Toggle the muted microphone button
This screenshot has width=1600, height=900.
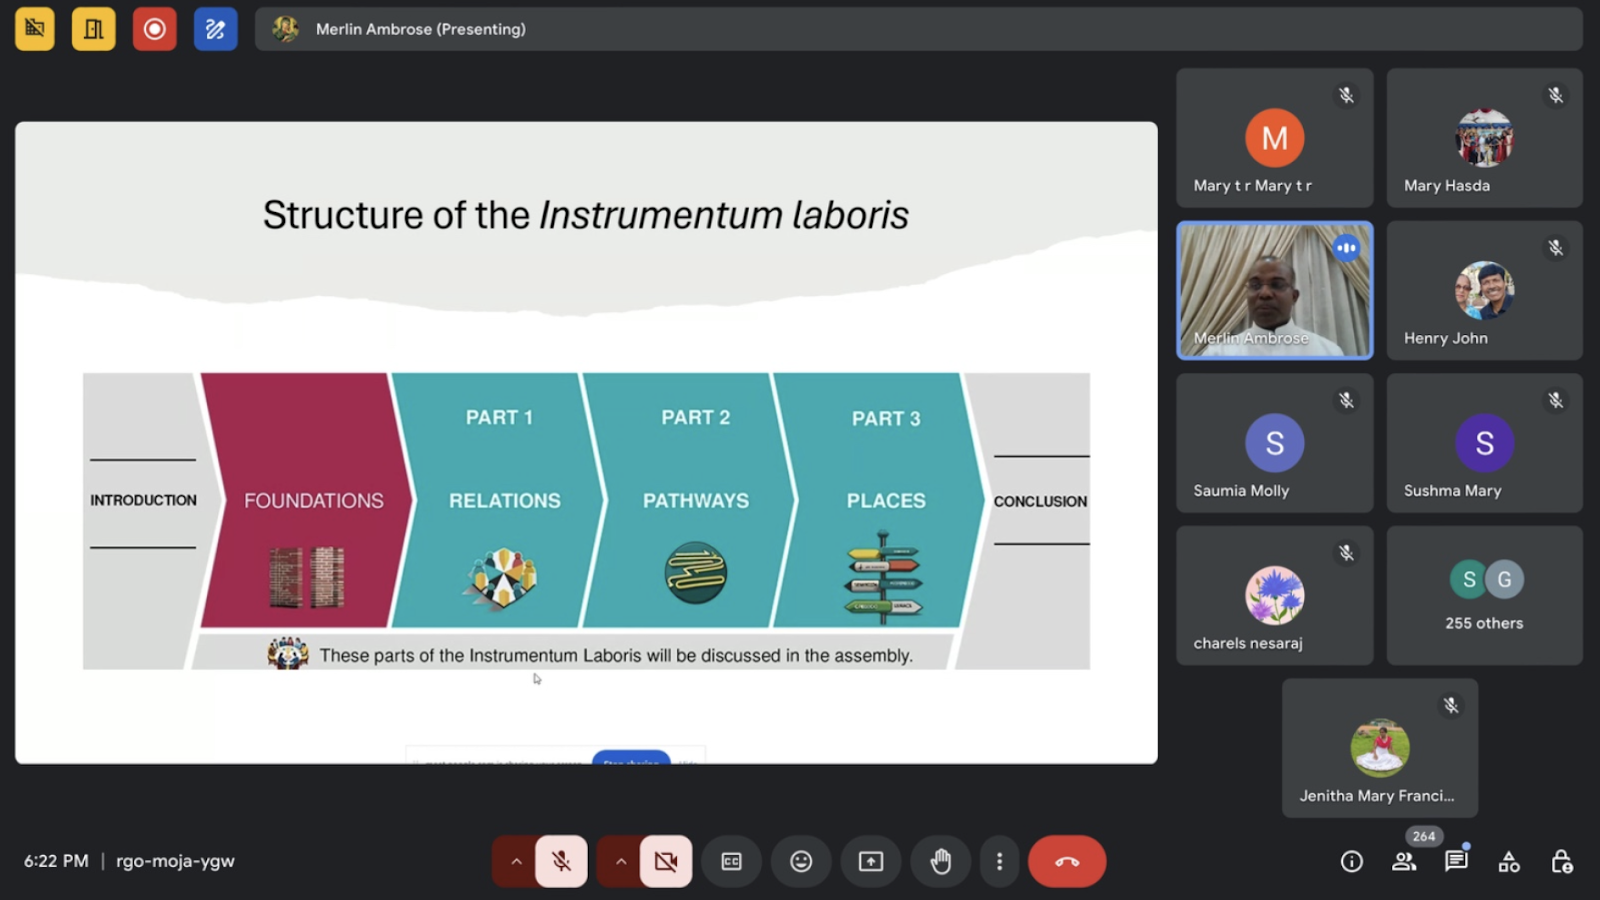point(561,861)
